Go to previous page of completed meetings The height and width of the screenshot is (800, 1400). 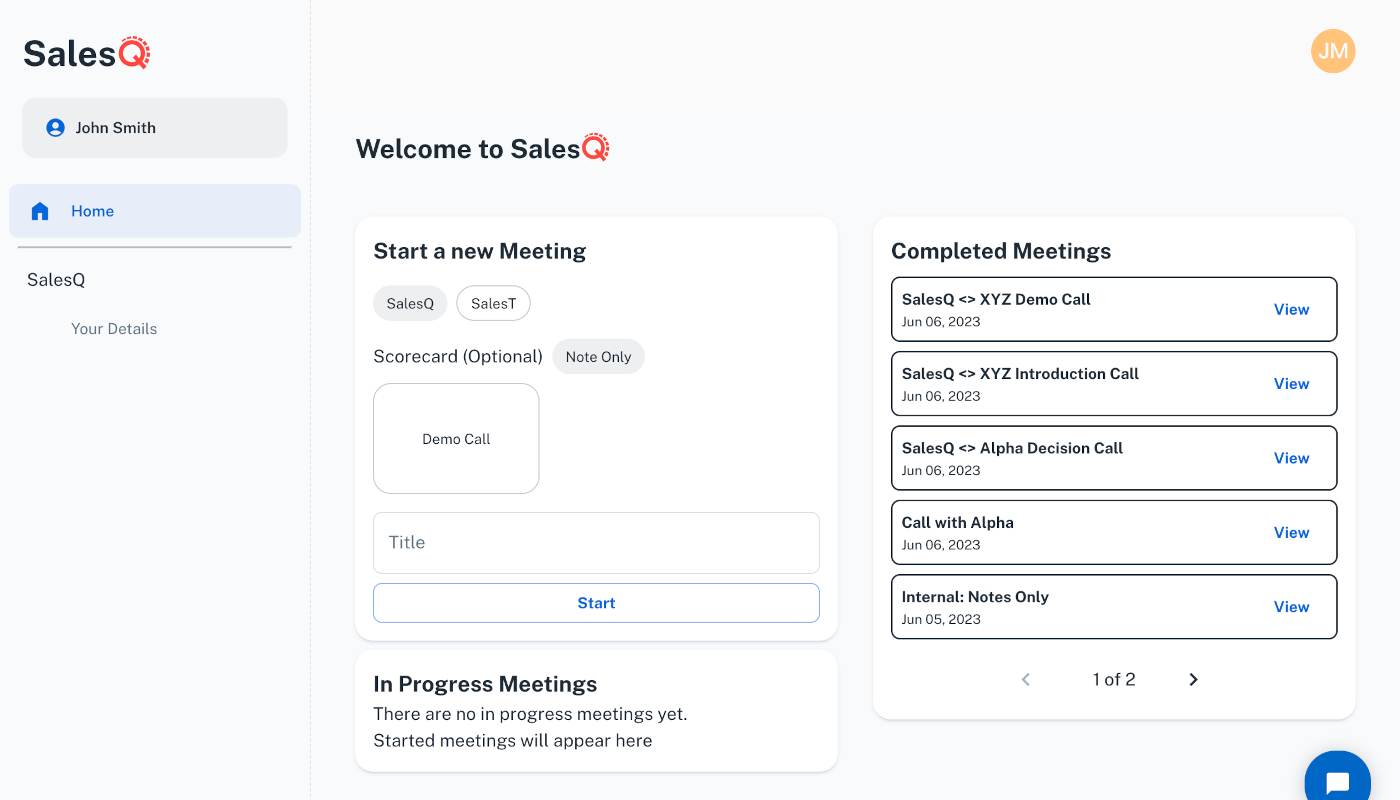click(x=1025, y=680)
